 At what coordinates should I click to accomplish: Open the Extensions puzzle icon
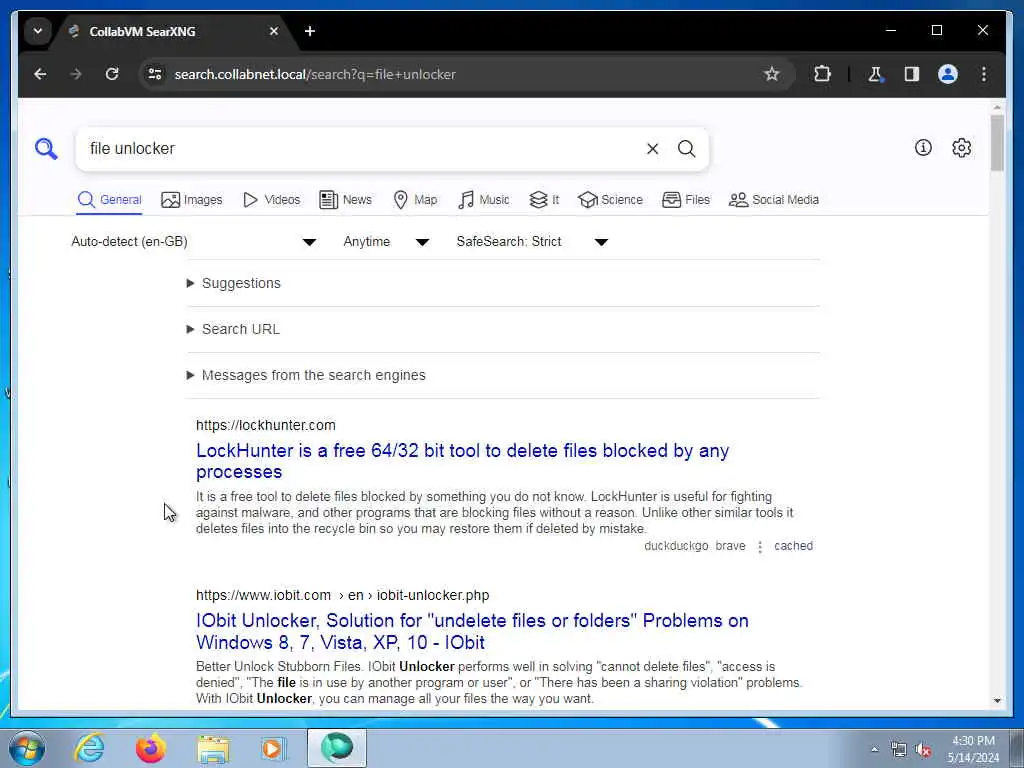point(822,74)
